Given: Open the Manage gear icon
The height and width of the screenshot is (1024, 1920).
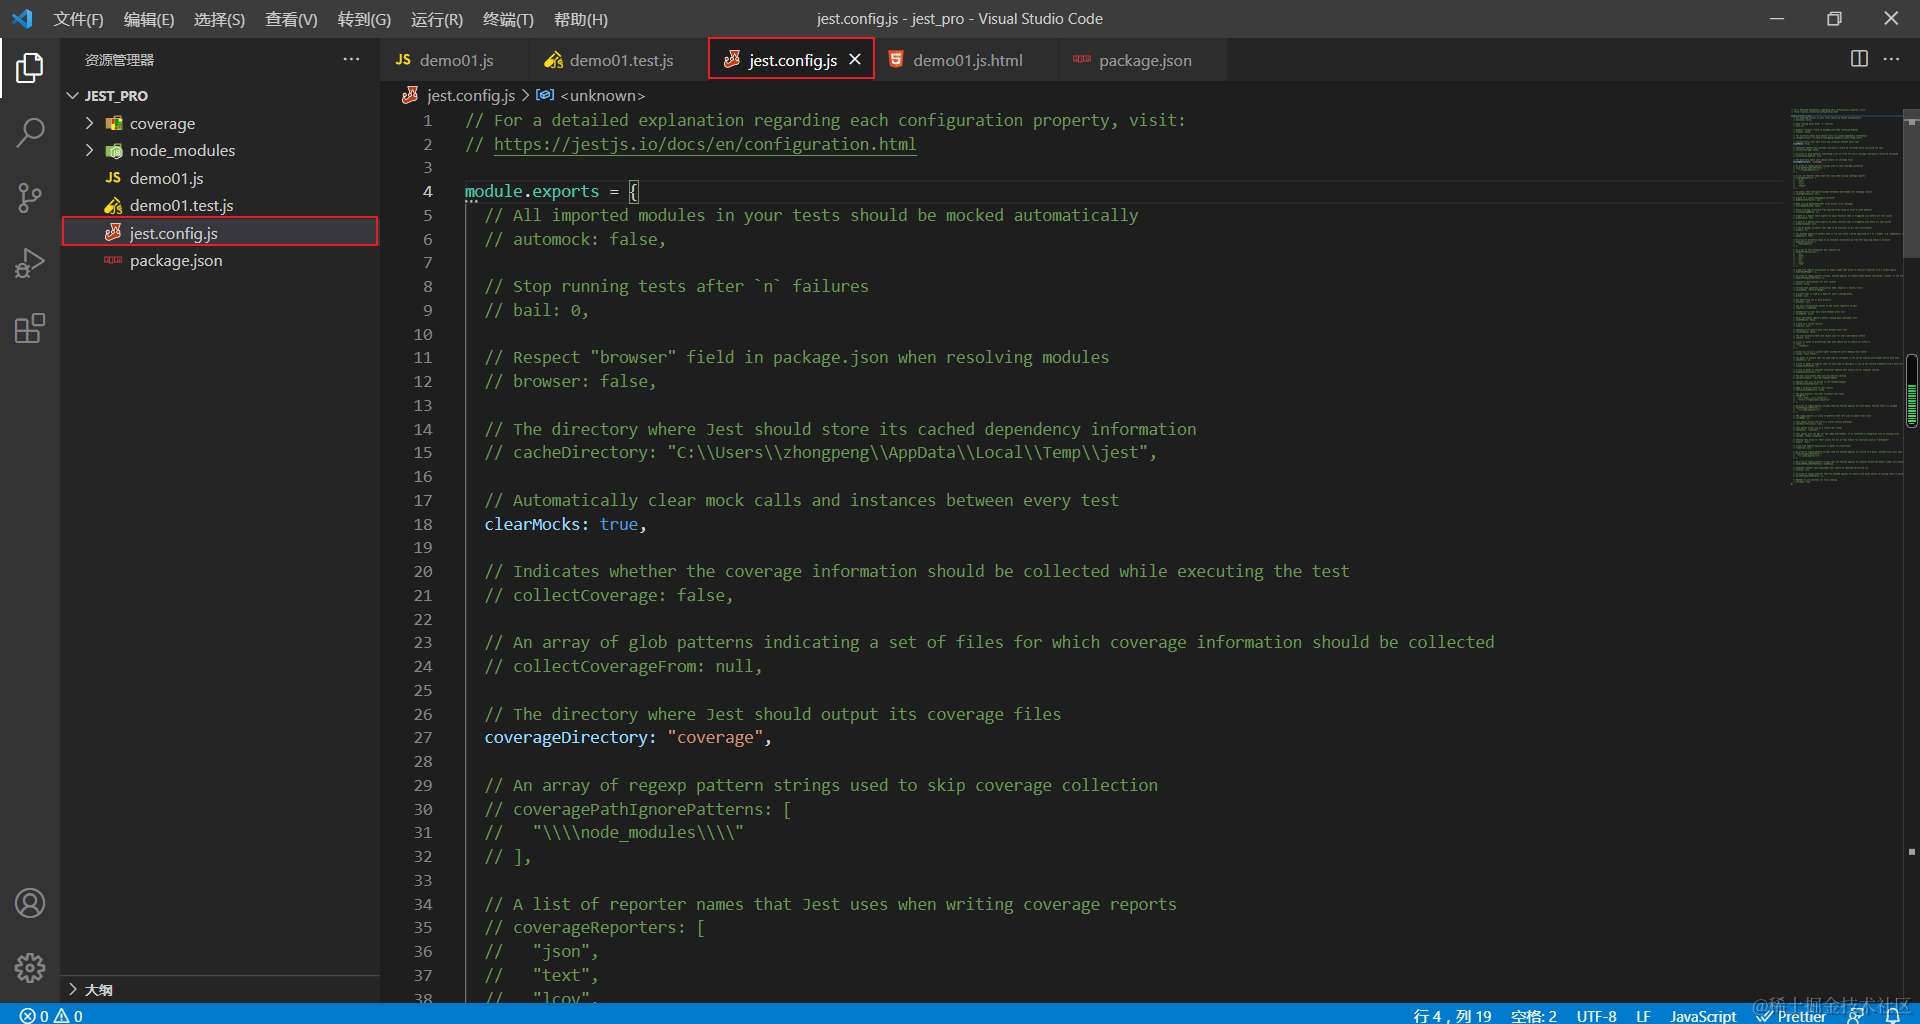Looking at the screenshot, I should (30, 967).
